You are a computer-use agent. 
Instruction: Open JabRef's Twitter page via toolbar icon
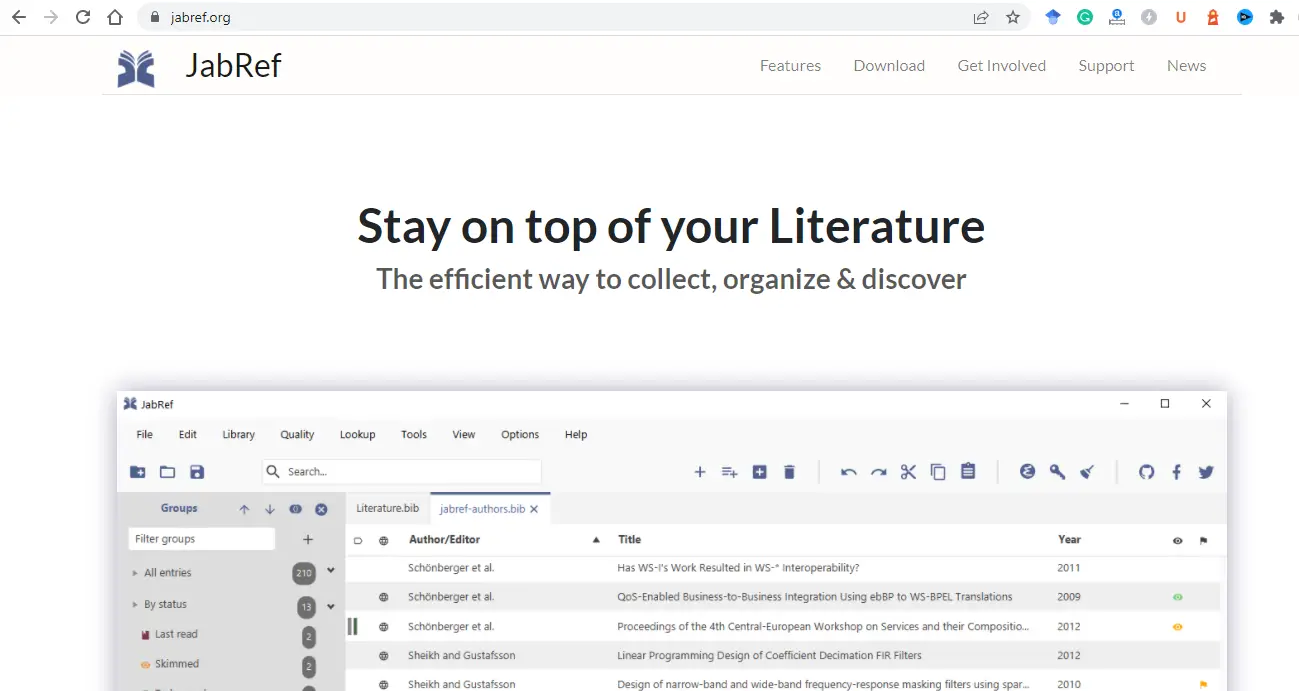pos(1205,471)
